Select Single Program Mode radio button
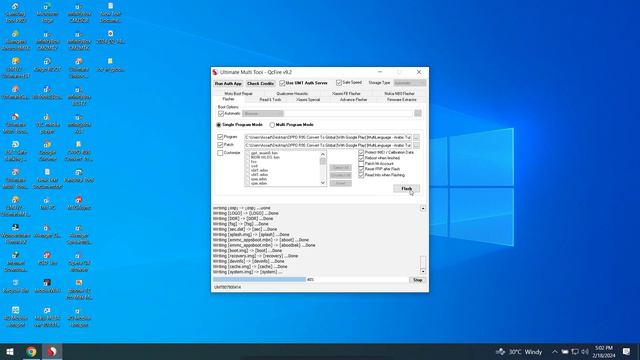 (219, 125)
